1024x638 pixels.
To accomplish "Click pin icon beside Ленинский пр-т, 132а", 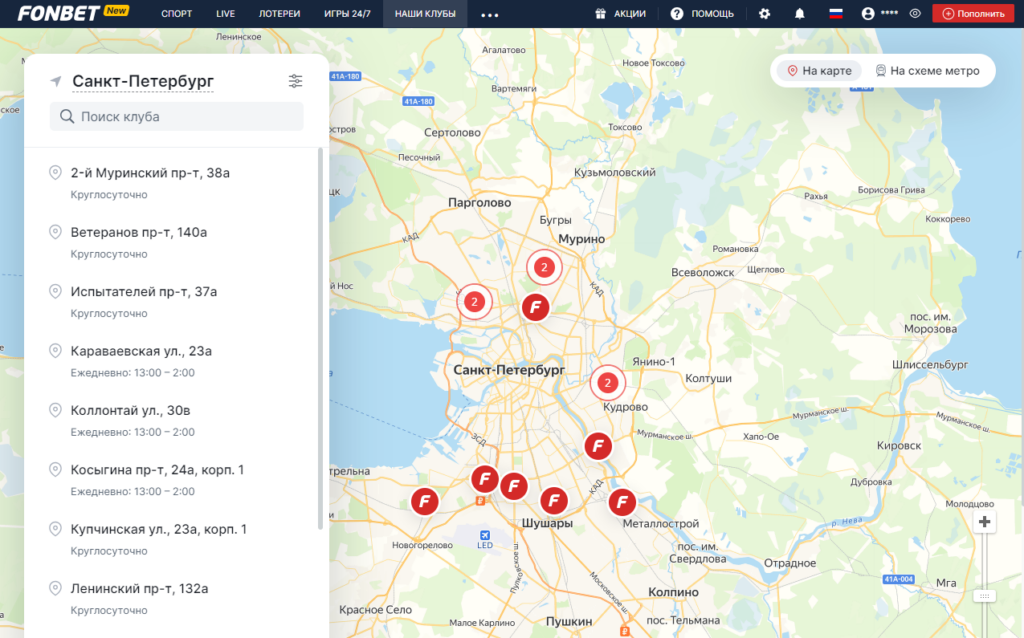I will (x=56, y=588).
